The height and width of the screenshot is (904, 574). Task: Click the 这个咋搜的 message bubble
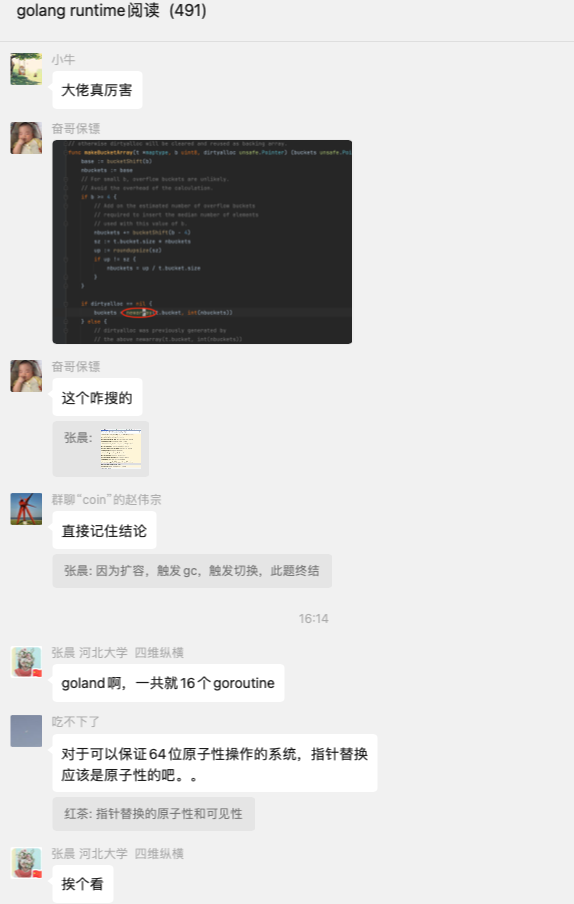pyautogui.click(x=97, y=397)
